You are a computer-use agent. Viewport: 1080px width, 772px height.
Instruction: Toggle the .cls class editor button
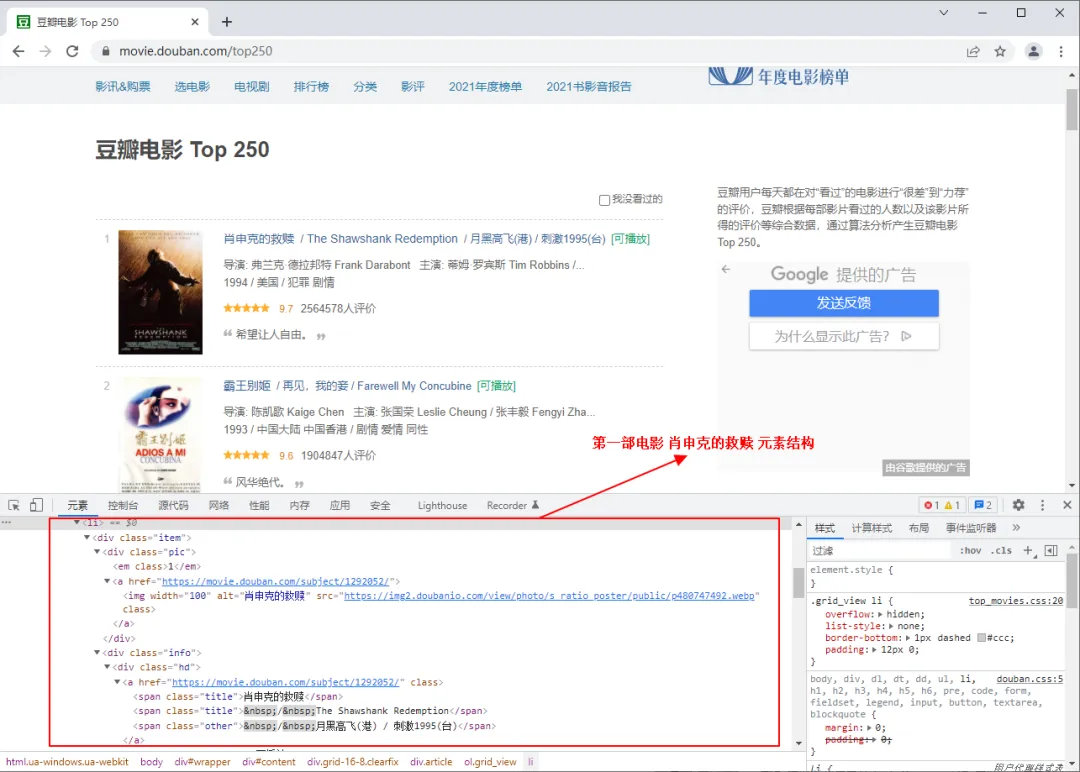pos(1001,550)
